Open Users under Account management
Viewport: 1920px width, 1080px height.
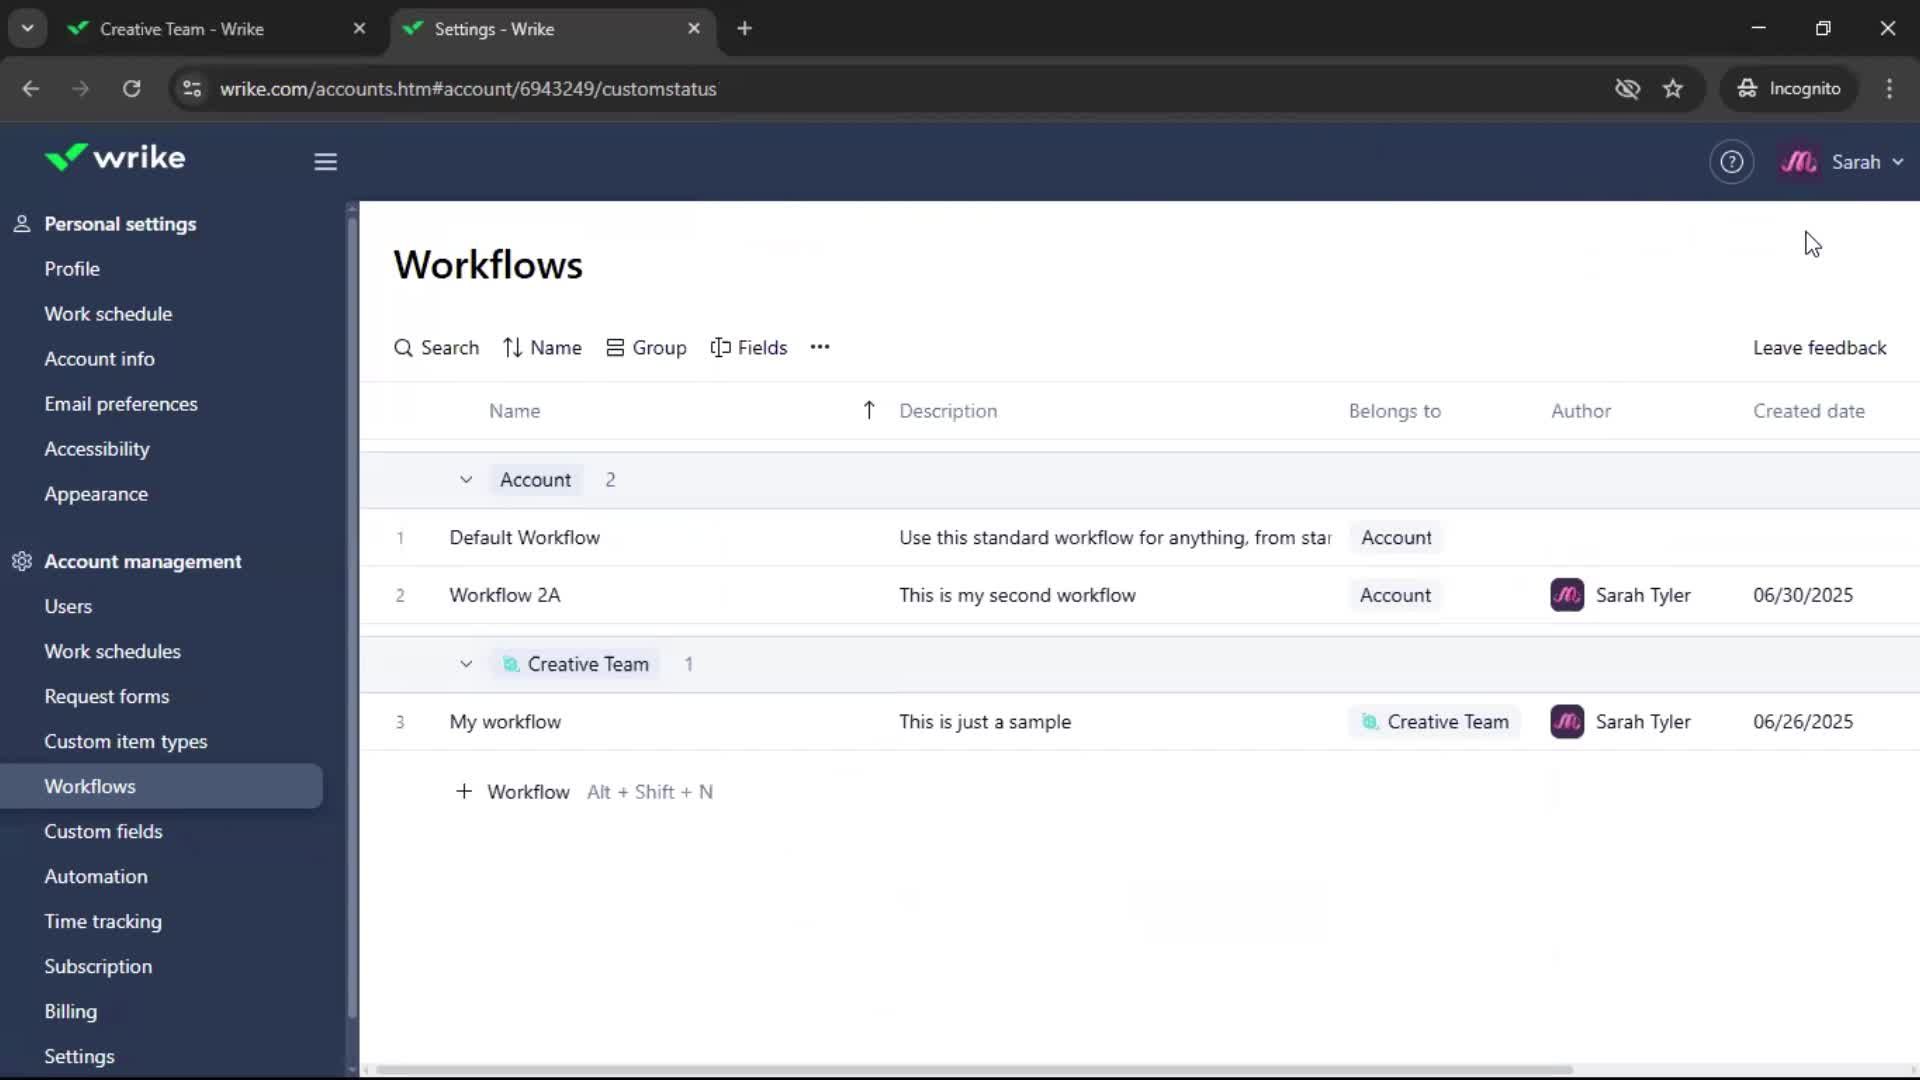(68, 606)
